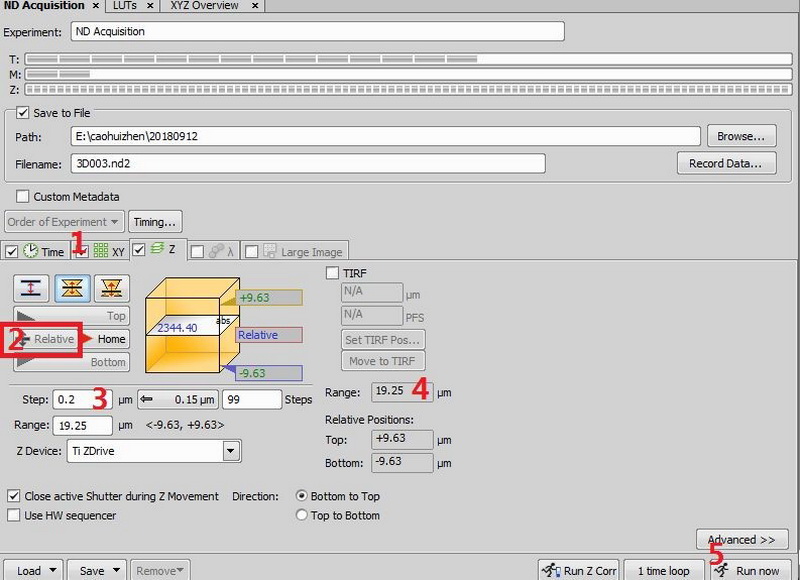This screenshot has height=580, width=800.
Task: Expand the Advanced >> options
Action: click(742, 539)
